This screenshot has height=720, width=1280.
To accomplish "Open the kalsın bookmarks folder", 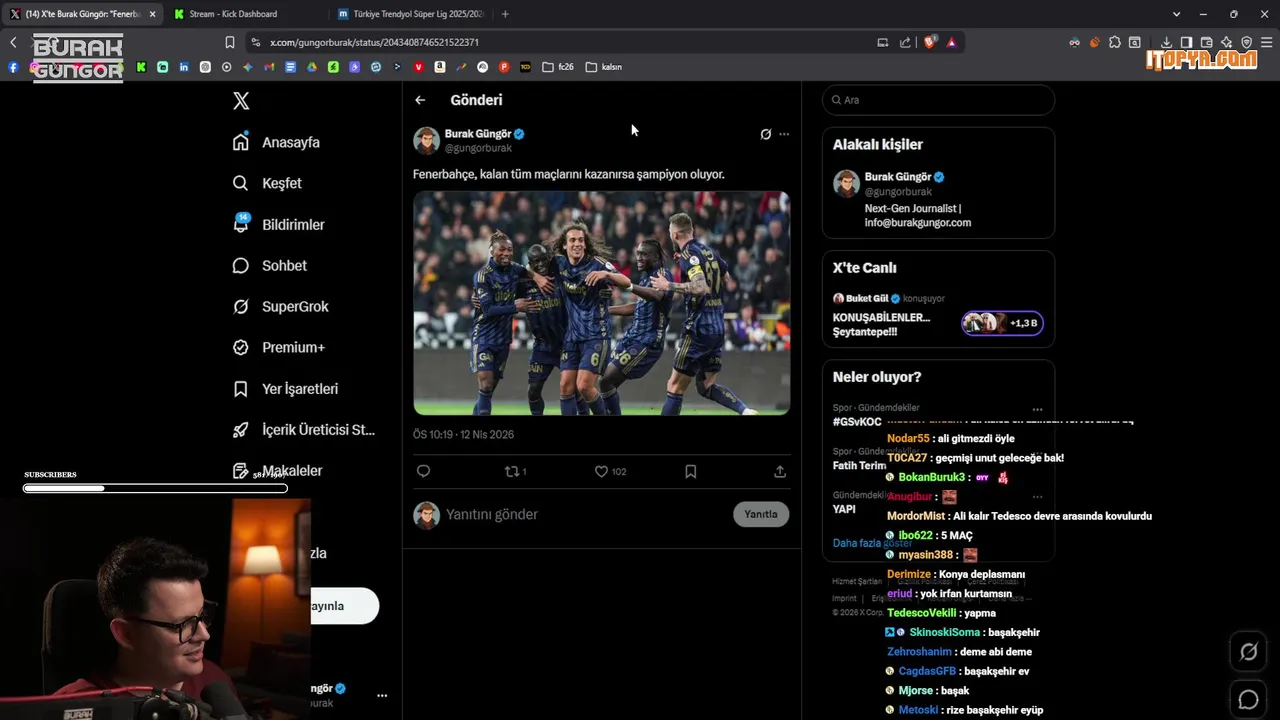I will tap(604, 67).
